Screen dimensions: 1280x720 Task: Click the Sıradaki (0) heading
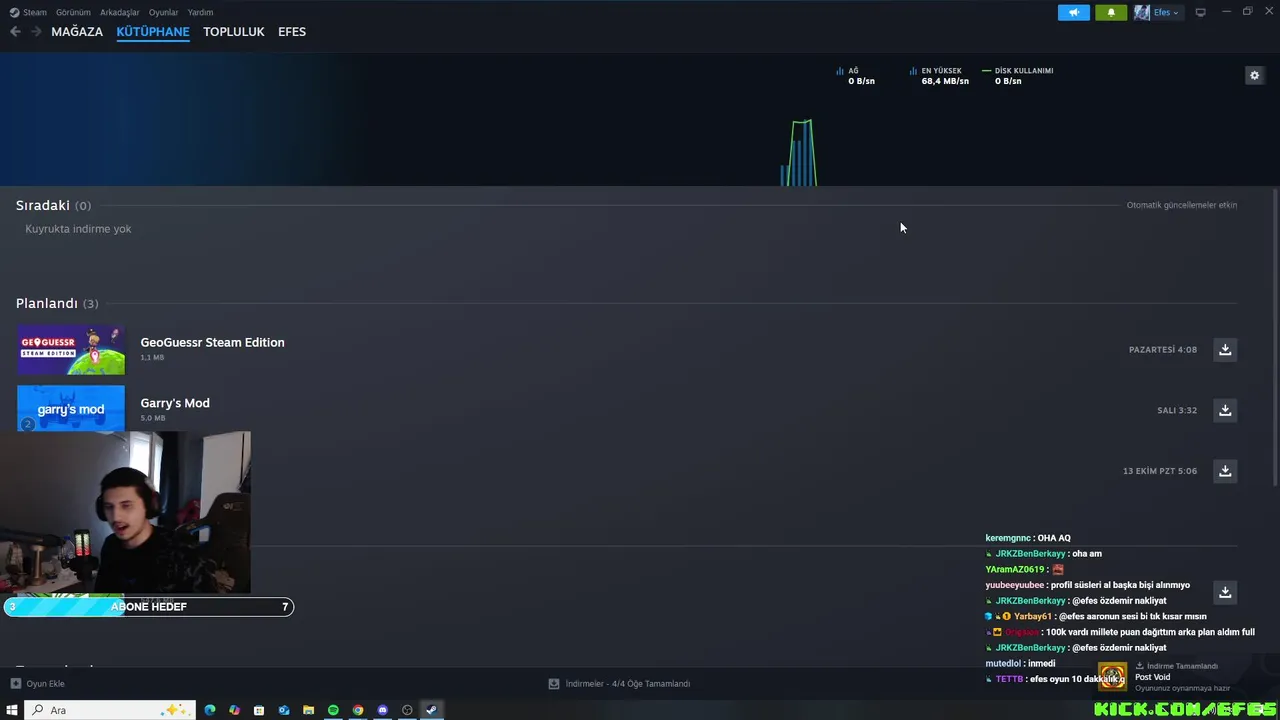(53, 205)
